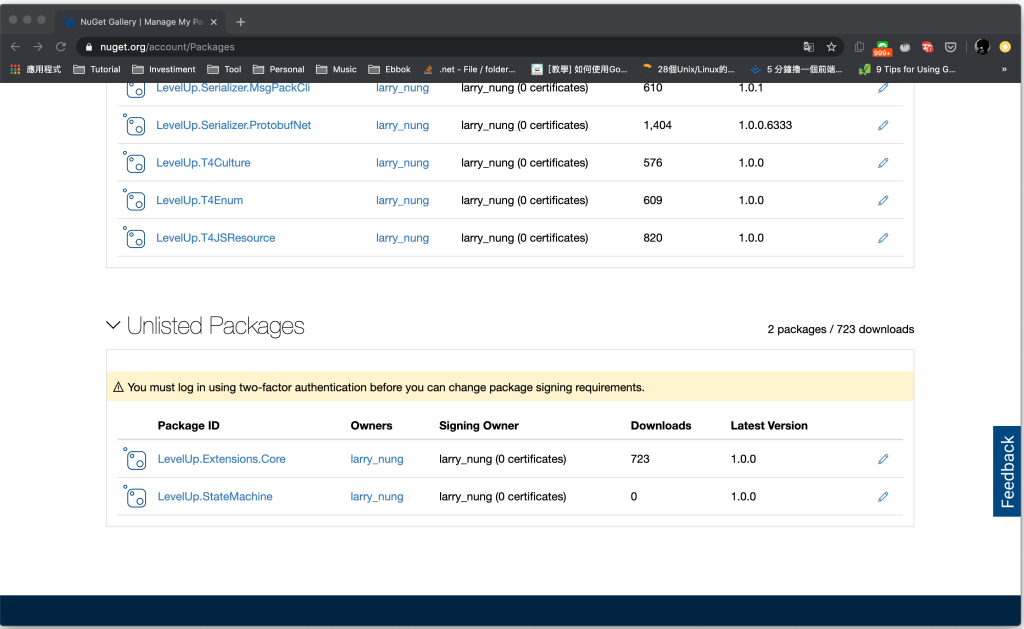
Task: Open the Music bookmarks folder
Action: [x=336, y=69]
